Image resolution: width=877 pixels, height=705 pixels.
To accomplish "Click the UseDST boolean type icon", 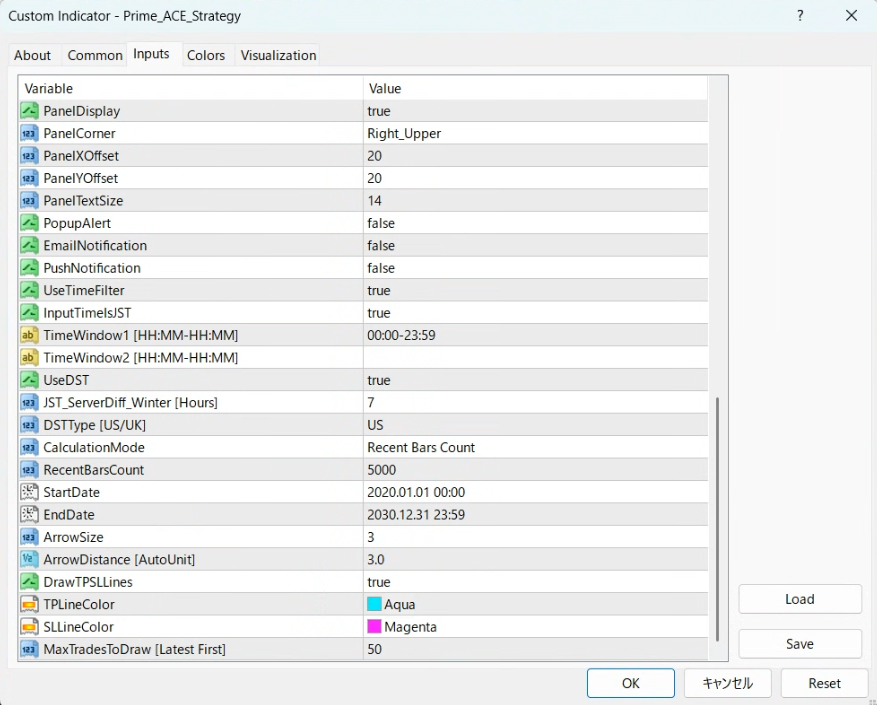I will (29, 380).
